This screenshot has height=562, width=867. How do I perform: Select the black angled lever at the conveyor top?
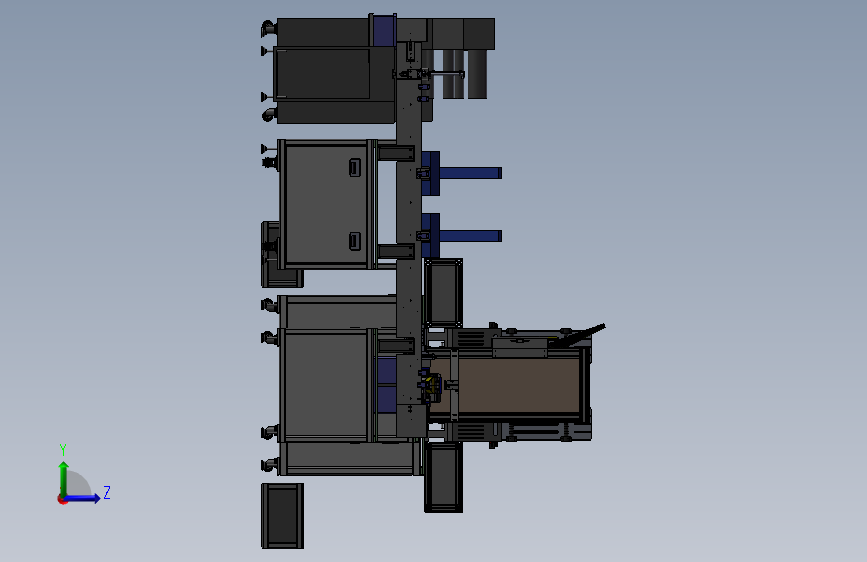click(578, 336)
